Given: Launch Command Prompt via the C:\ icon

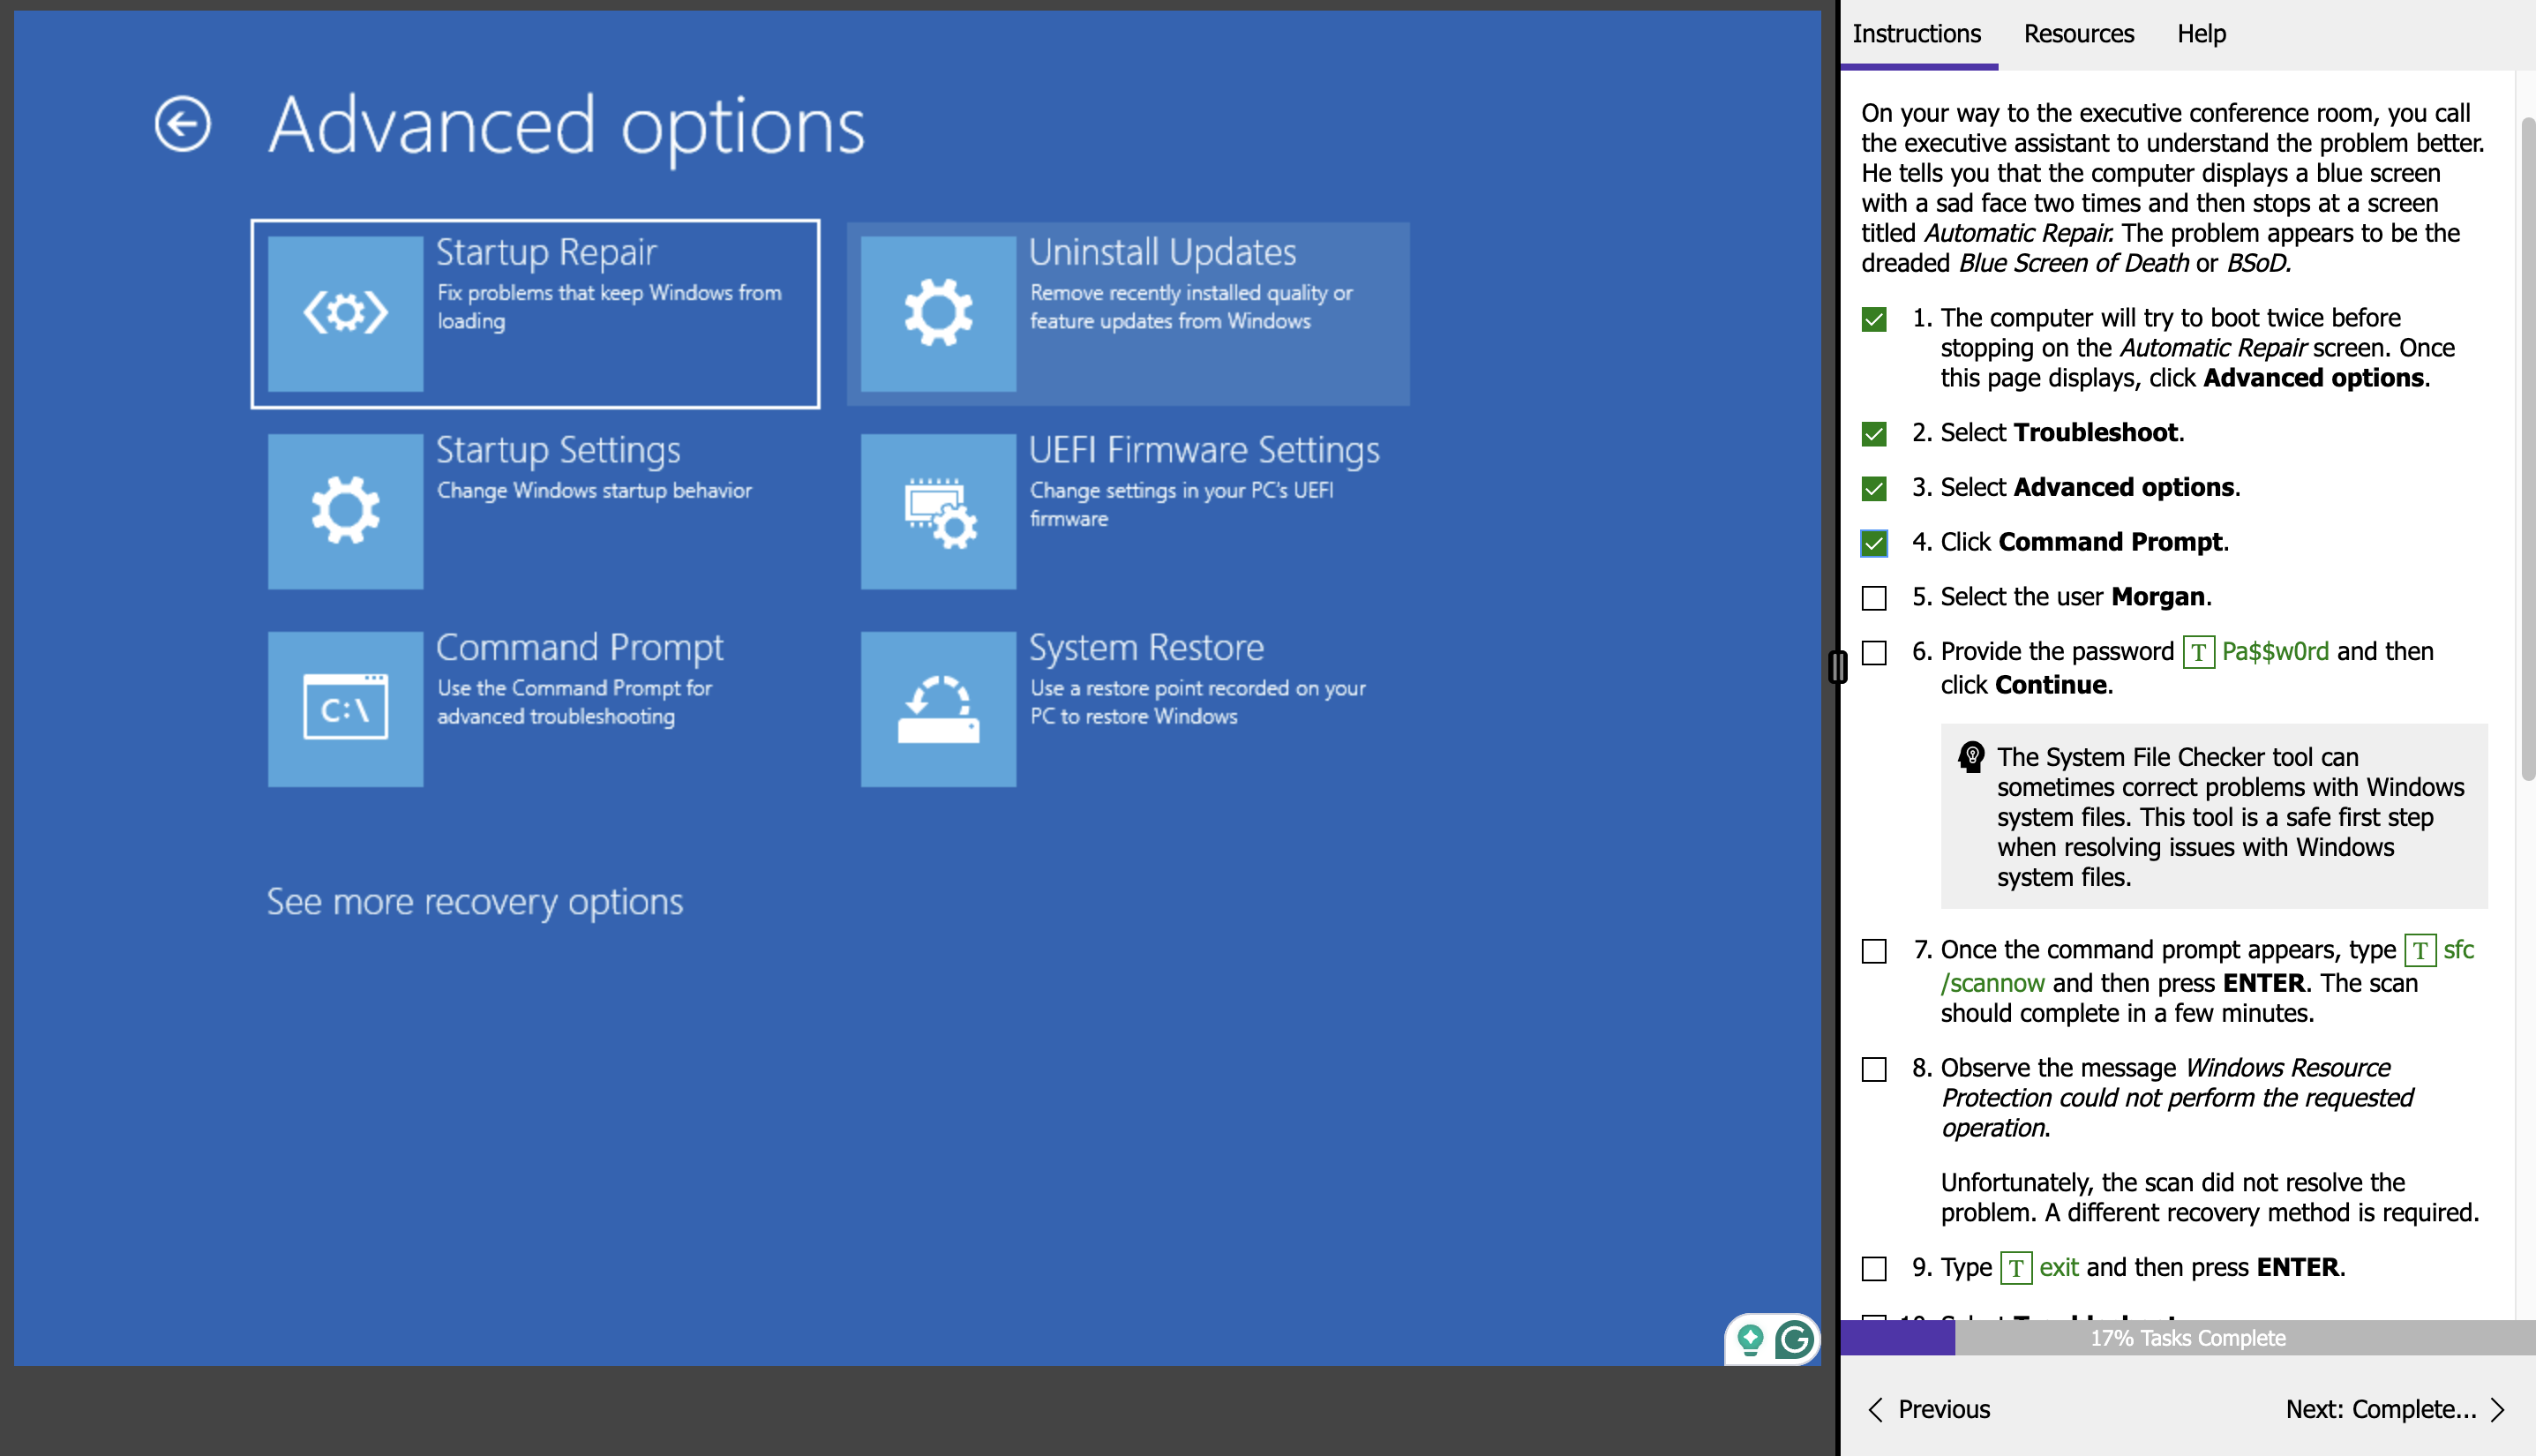Looking at the screenshot, I should 345,709.
